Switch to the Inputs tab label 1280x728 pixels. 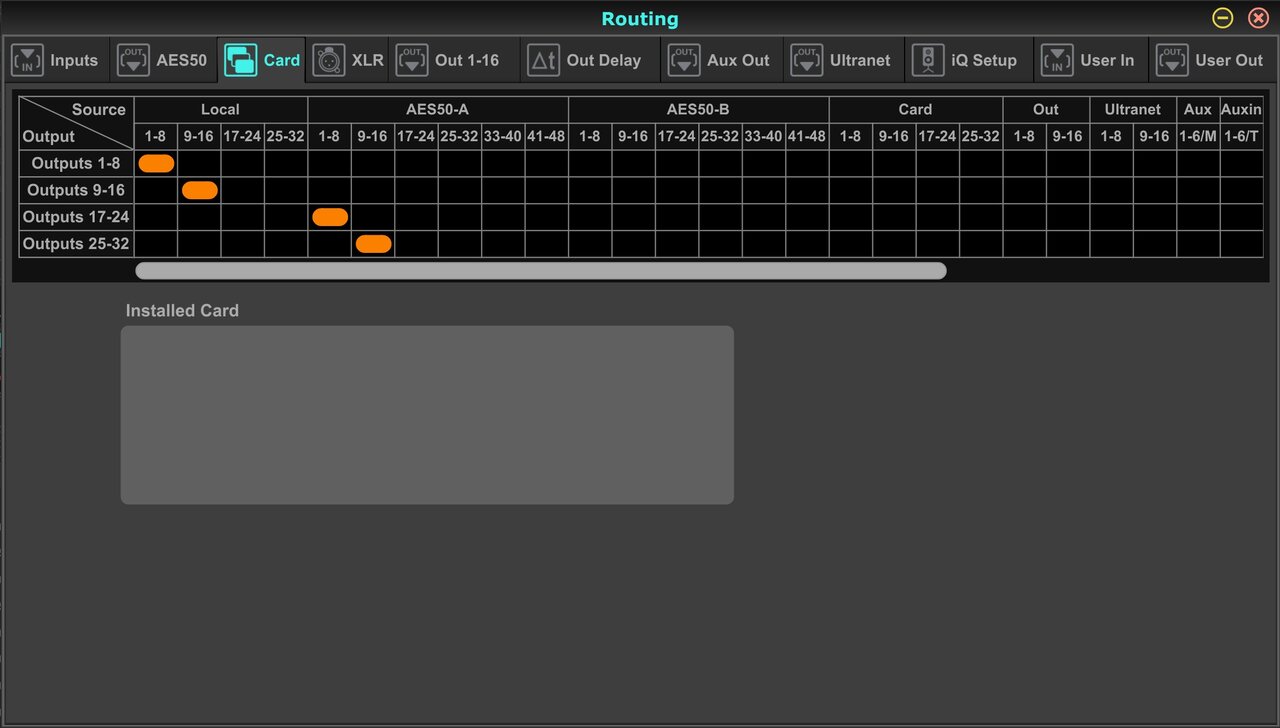click(74, 60)
